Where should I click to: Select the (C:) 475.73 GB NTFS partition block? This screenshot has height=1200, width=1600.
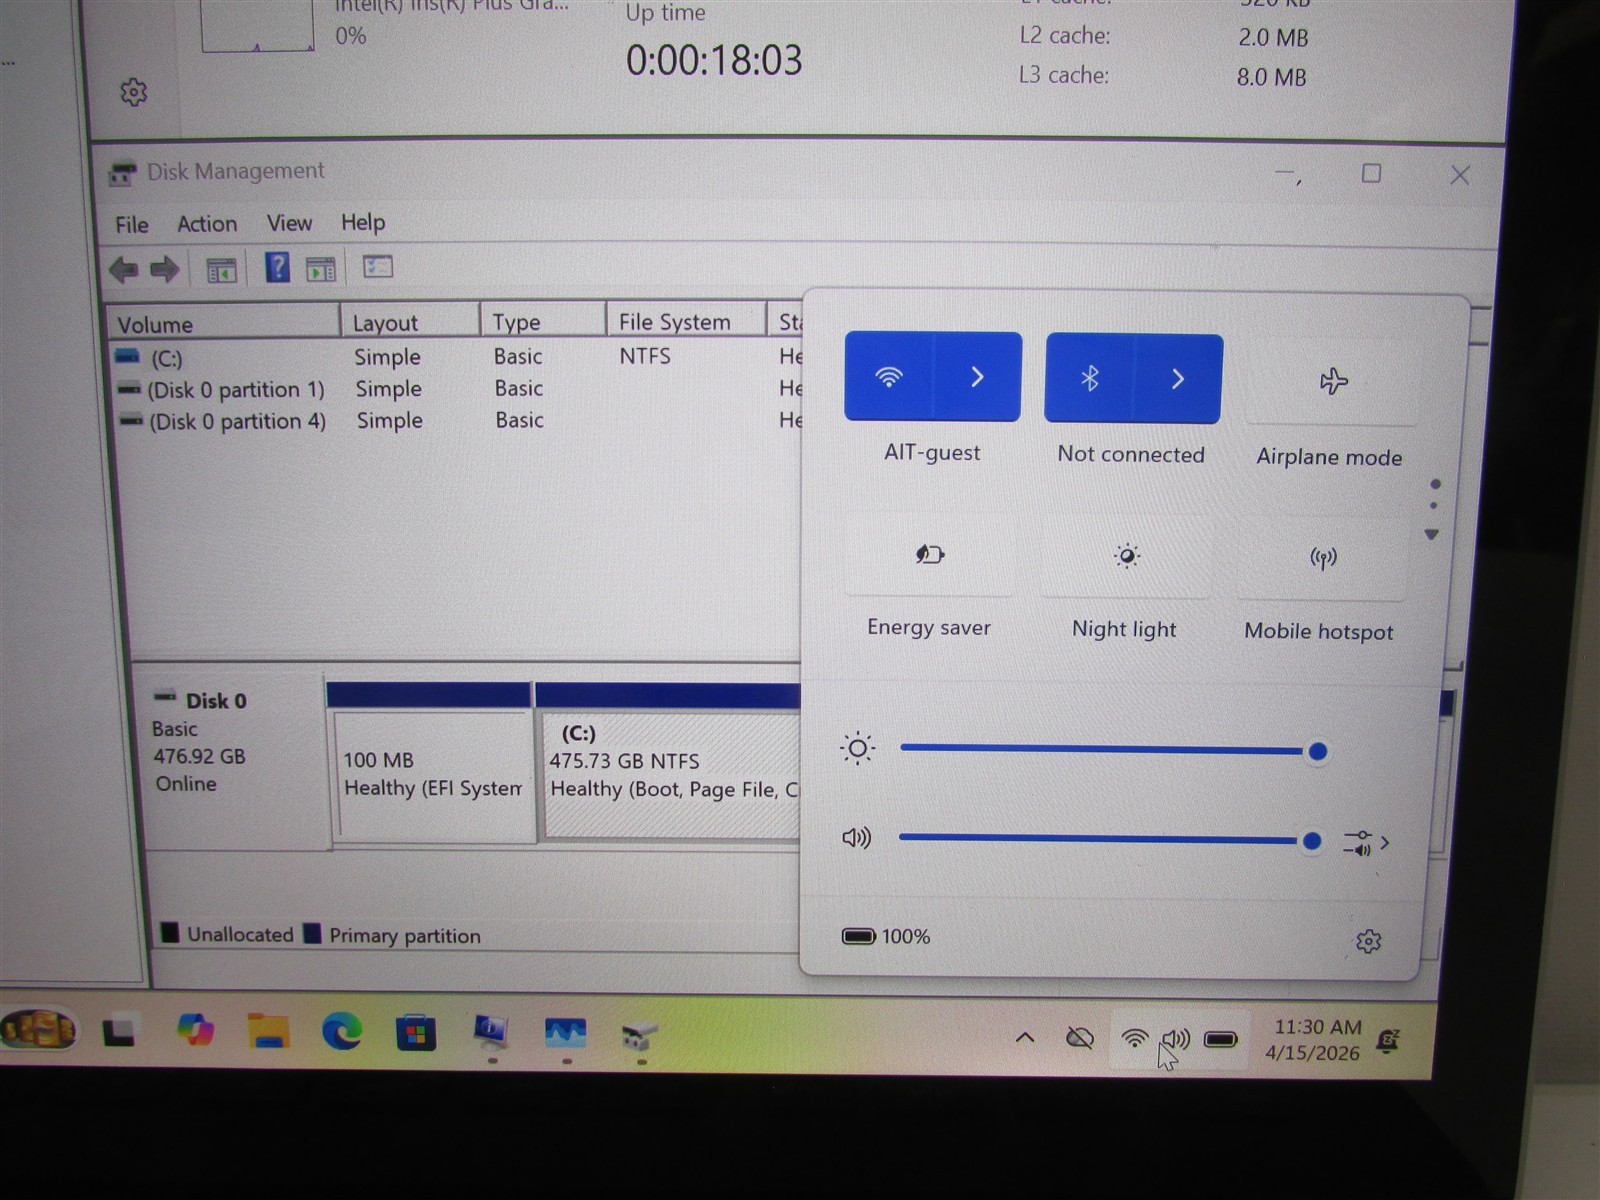(671, 775)
